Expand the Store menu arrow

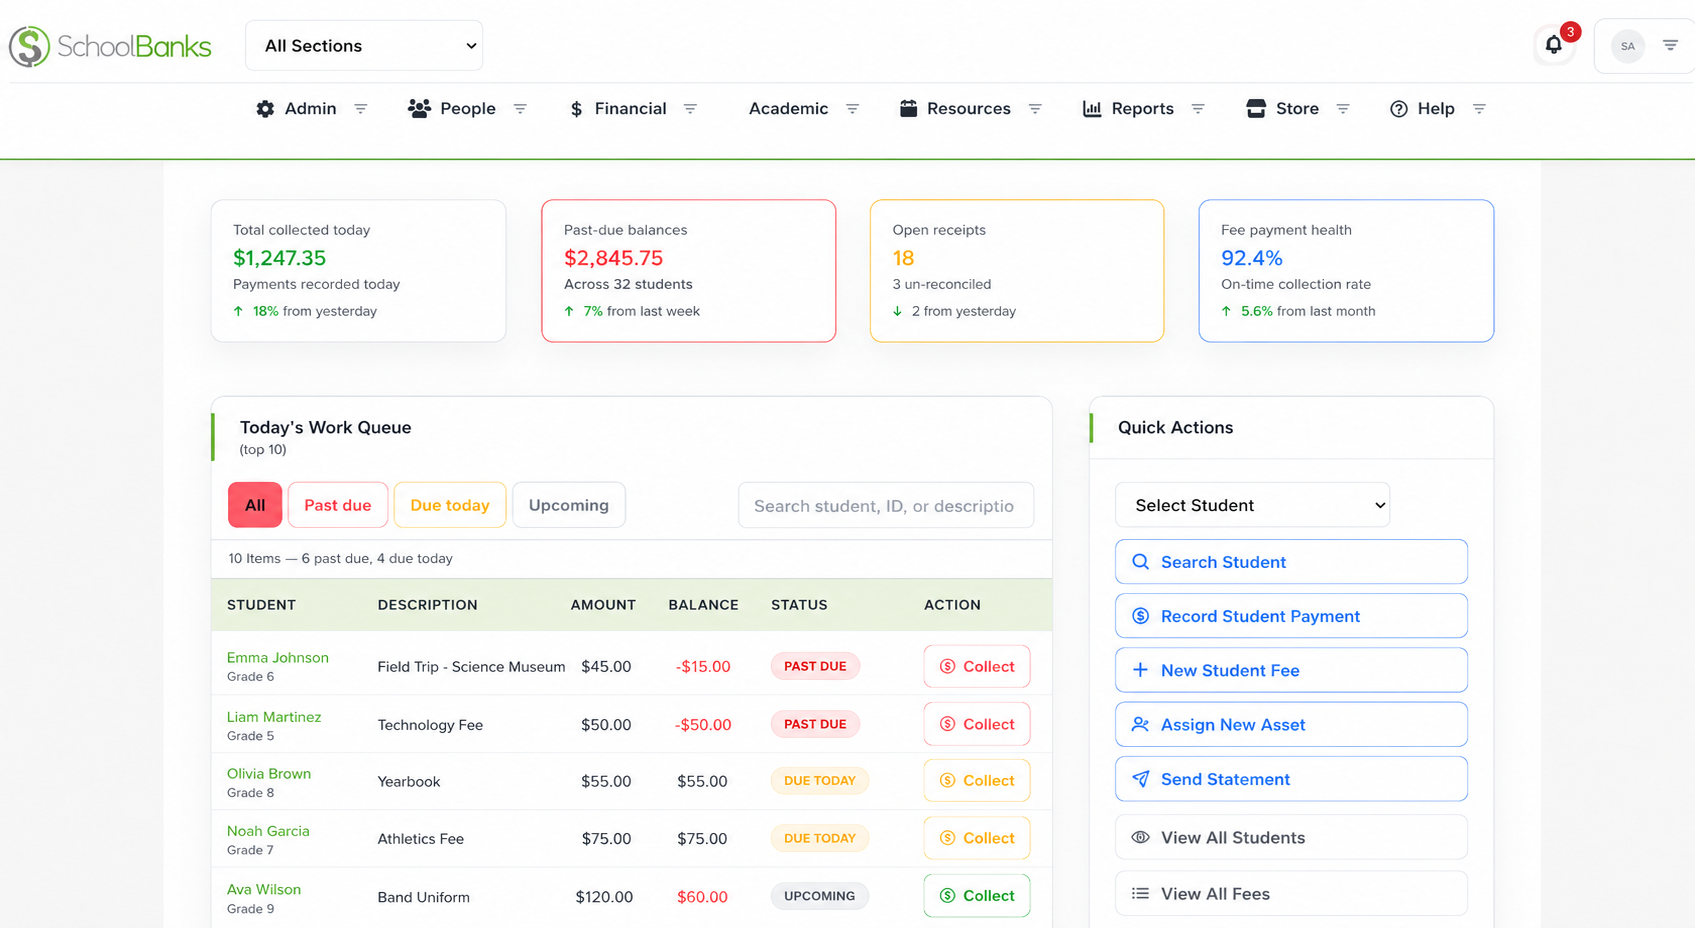[1343, 109]
